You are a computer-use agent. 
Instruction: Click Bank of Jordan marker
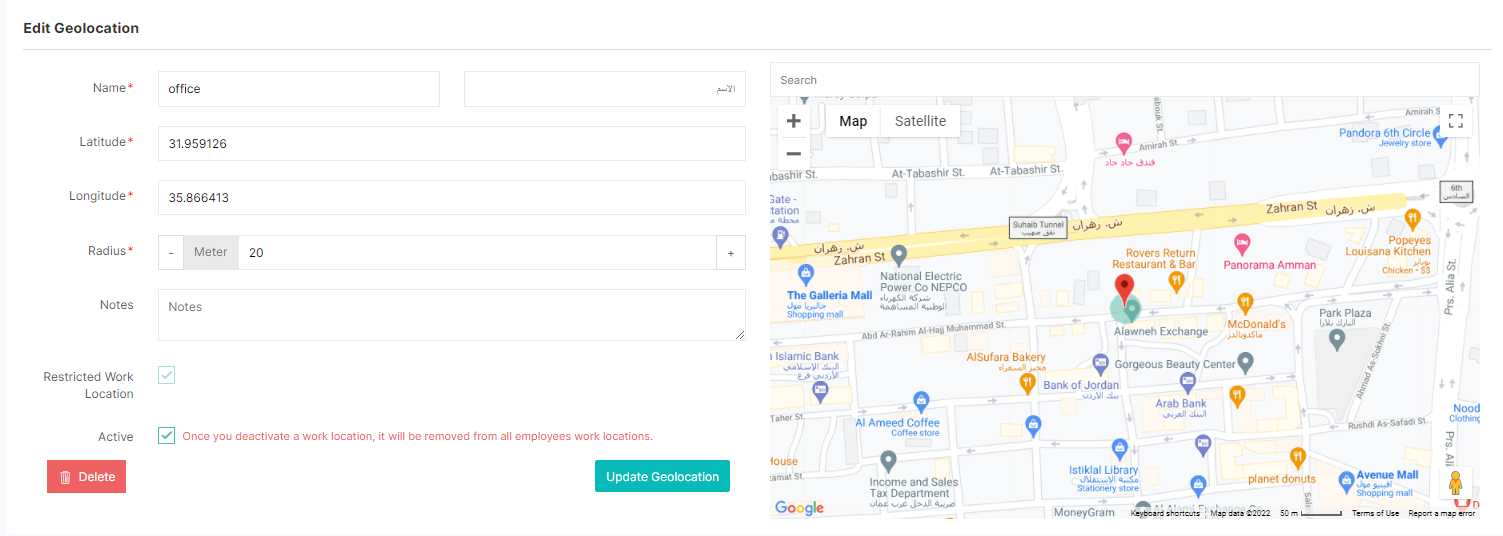pyautogui.click(x=1101, y=363)
